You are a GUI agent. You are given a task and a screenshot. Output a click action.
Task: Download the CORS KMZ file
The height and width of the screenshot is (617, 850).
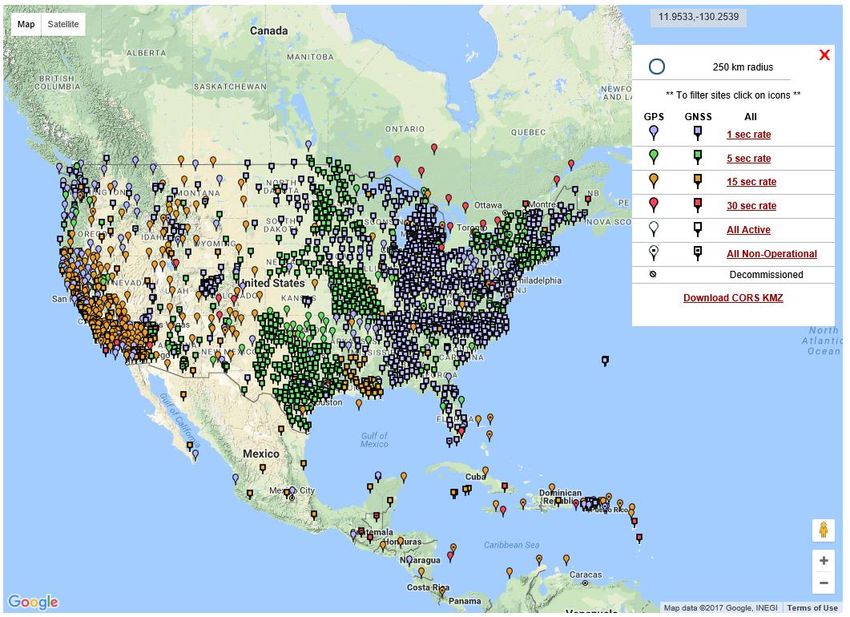733,298
